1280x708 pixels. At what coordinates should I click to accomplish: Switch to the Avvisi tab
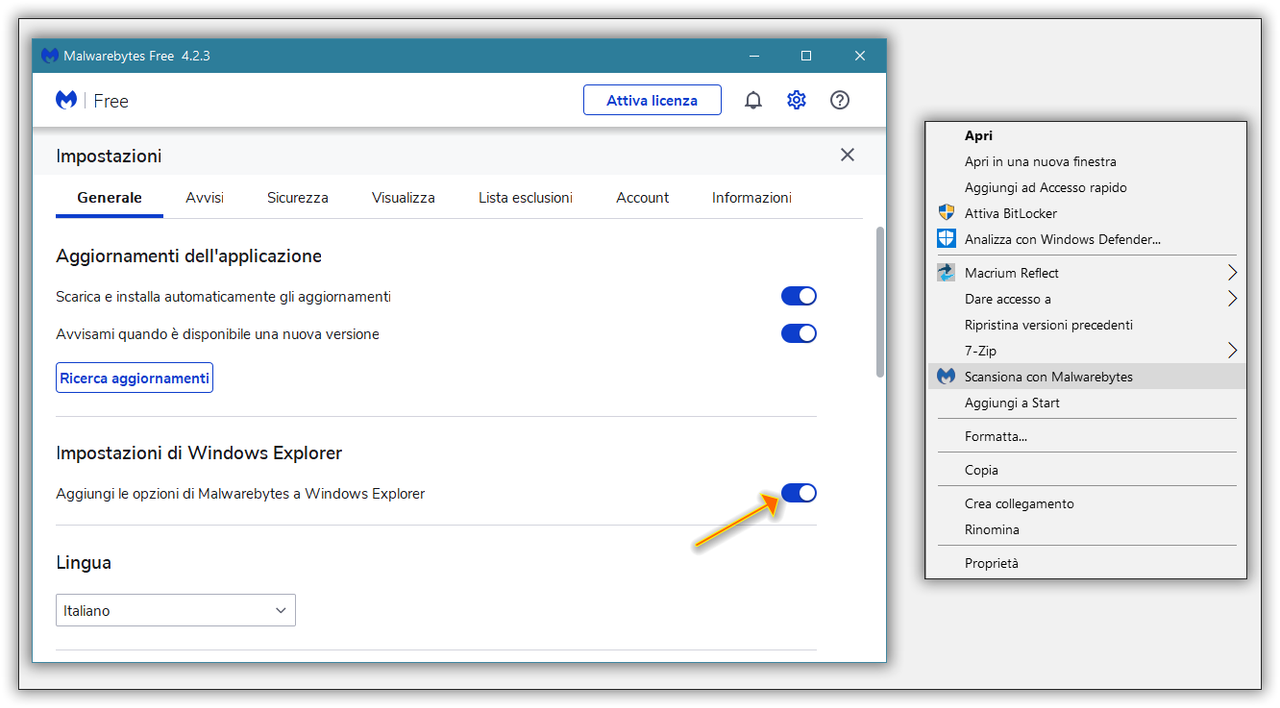pos(205,198)
